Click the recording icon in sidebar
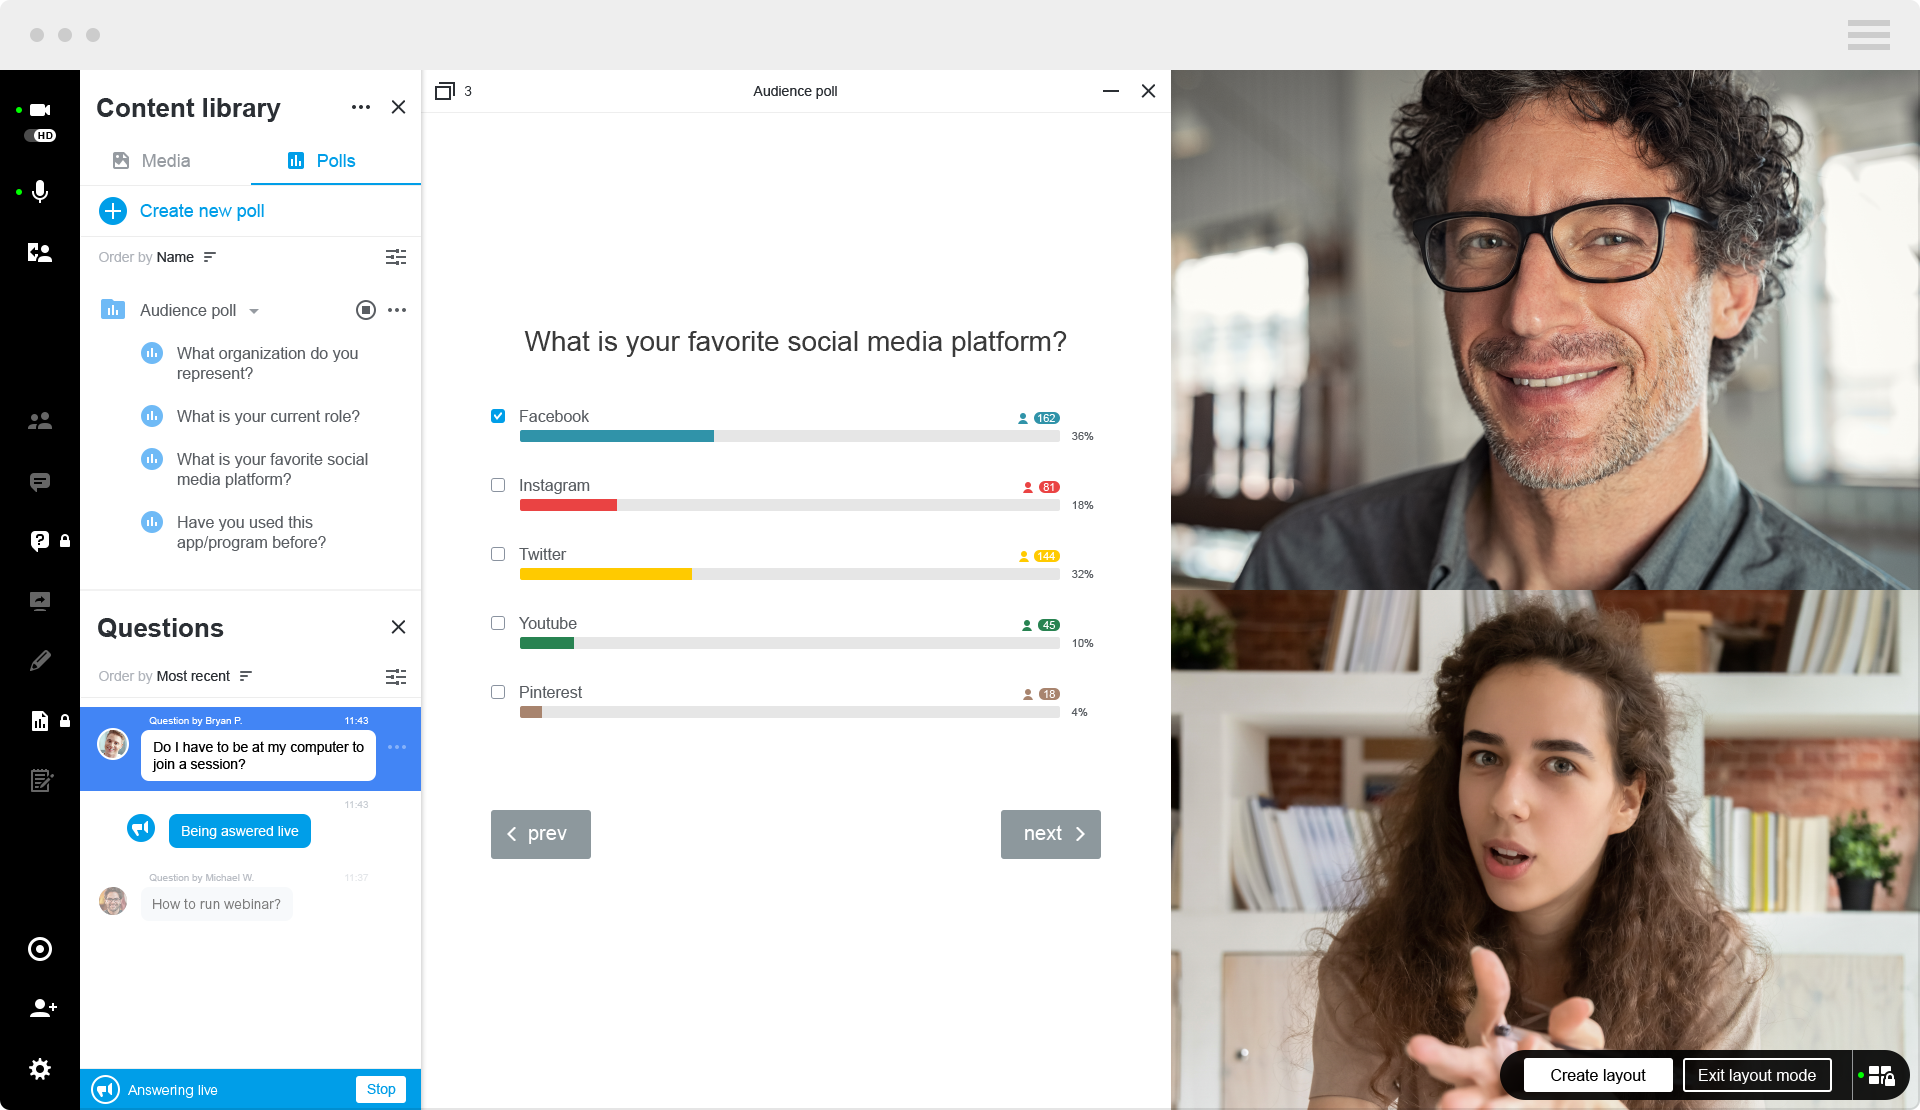 pyautogui.click(x=40, y=949)
